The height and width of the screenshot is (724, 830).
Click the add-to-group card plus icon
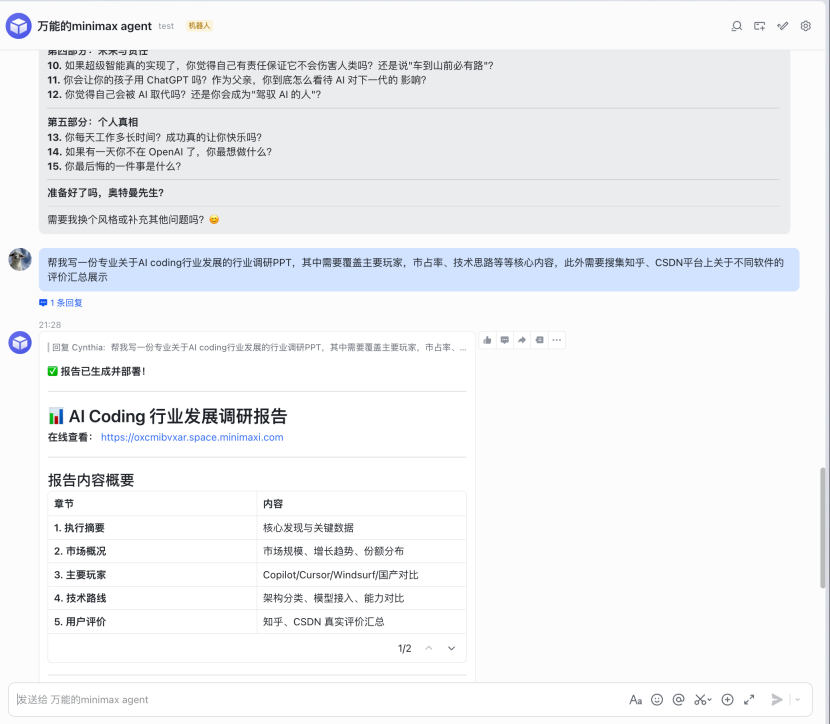[x=760, y=26]
